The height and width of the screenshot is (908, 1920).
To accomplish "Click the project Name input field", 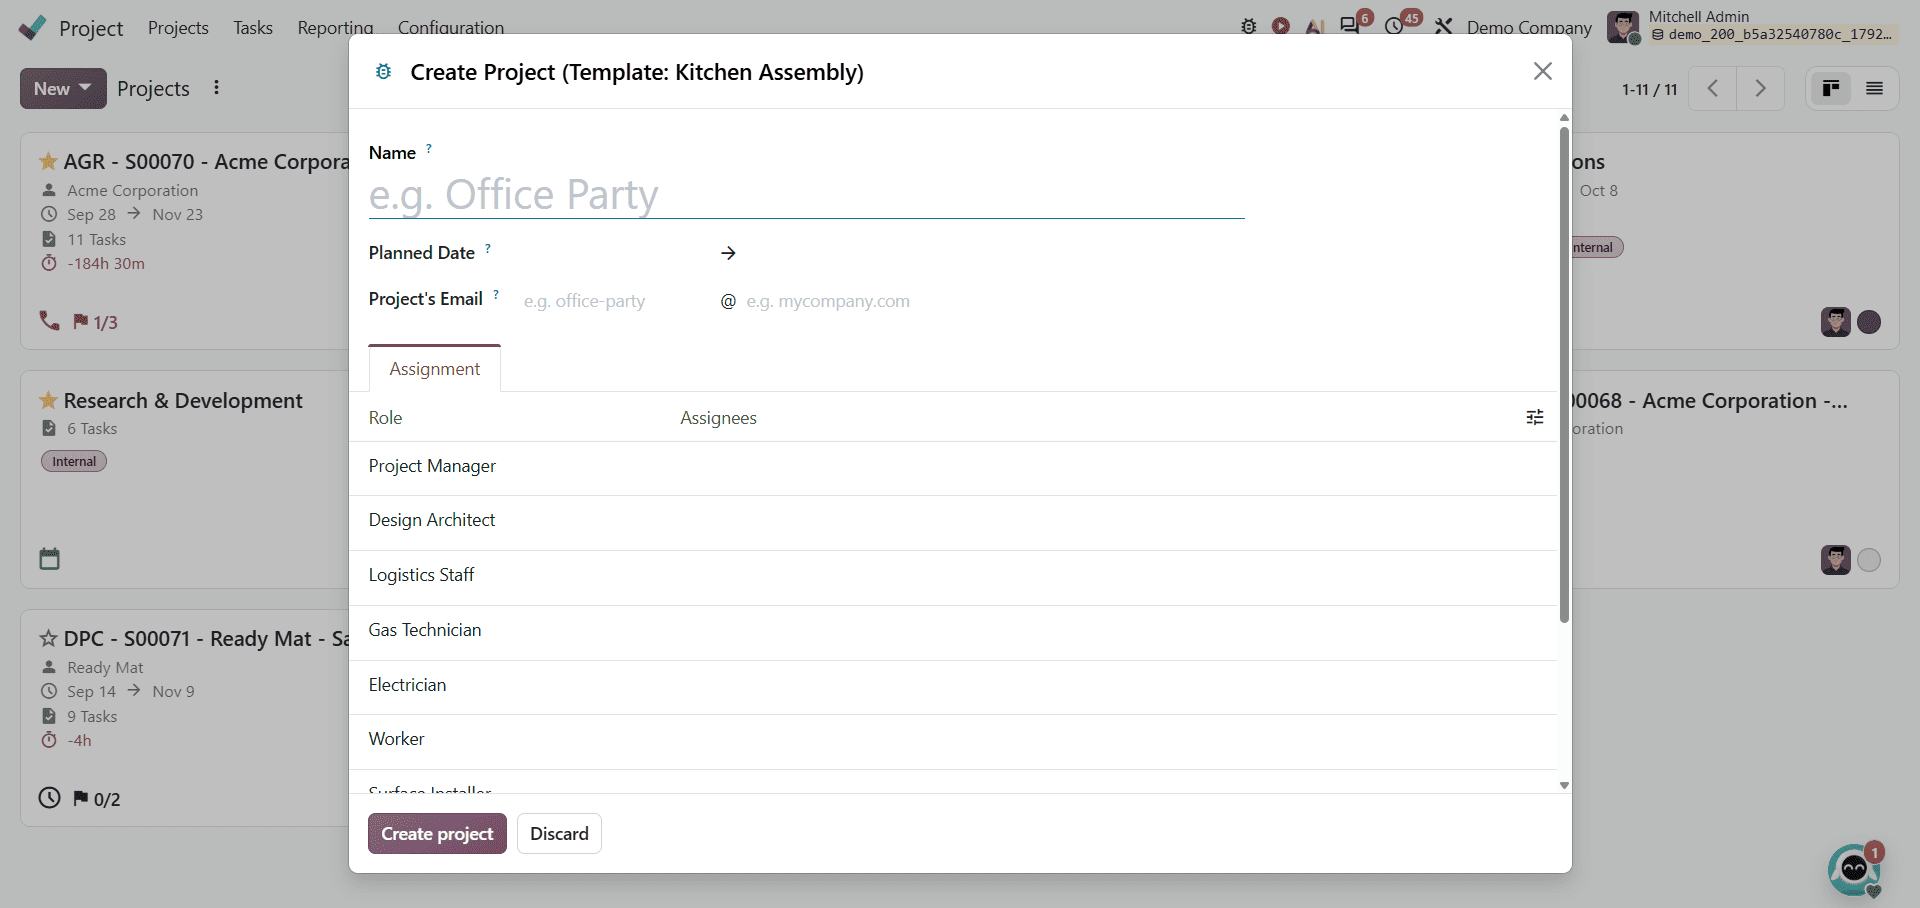I will click(x=807, y=195).
